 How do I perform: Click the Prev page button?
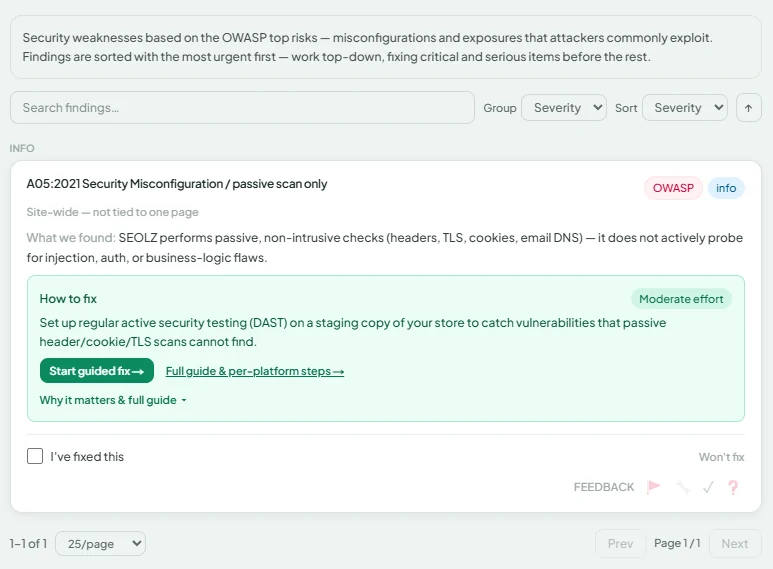[x=620, y=543]
